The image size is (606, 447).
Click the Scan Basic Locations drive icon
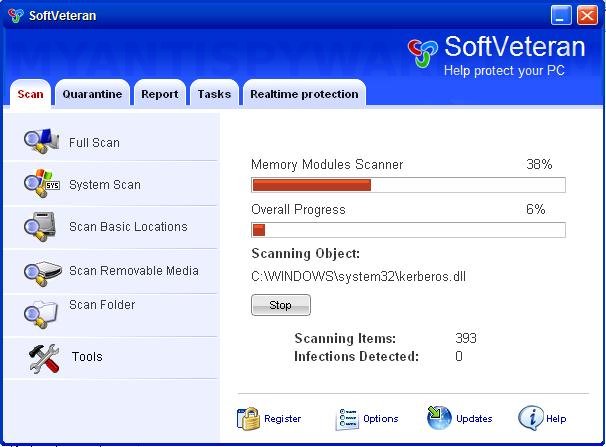(x=40, y=226)
